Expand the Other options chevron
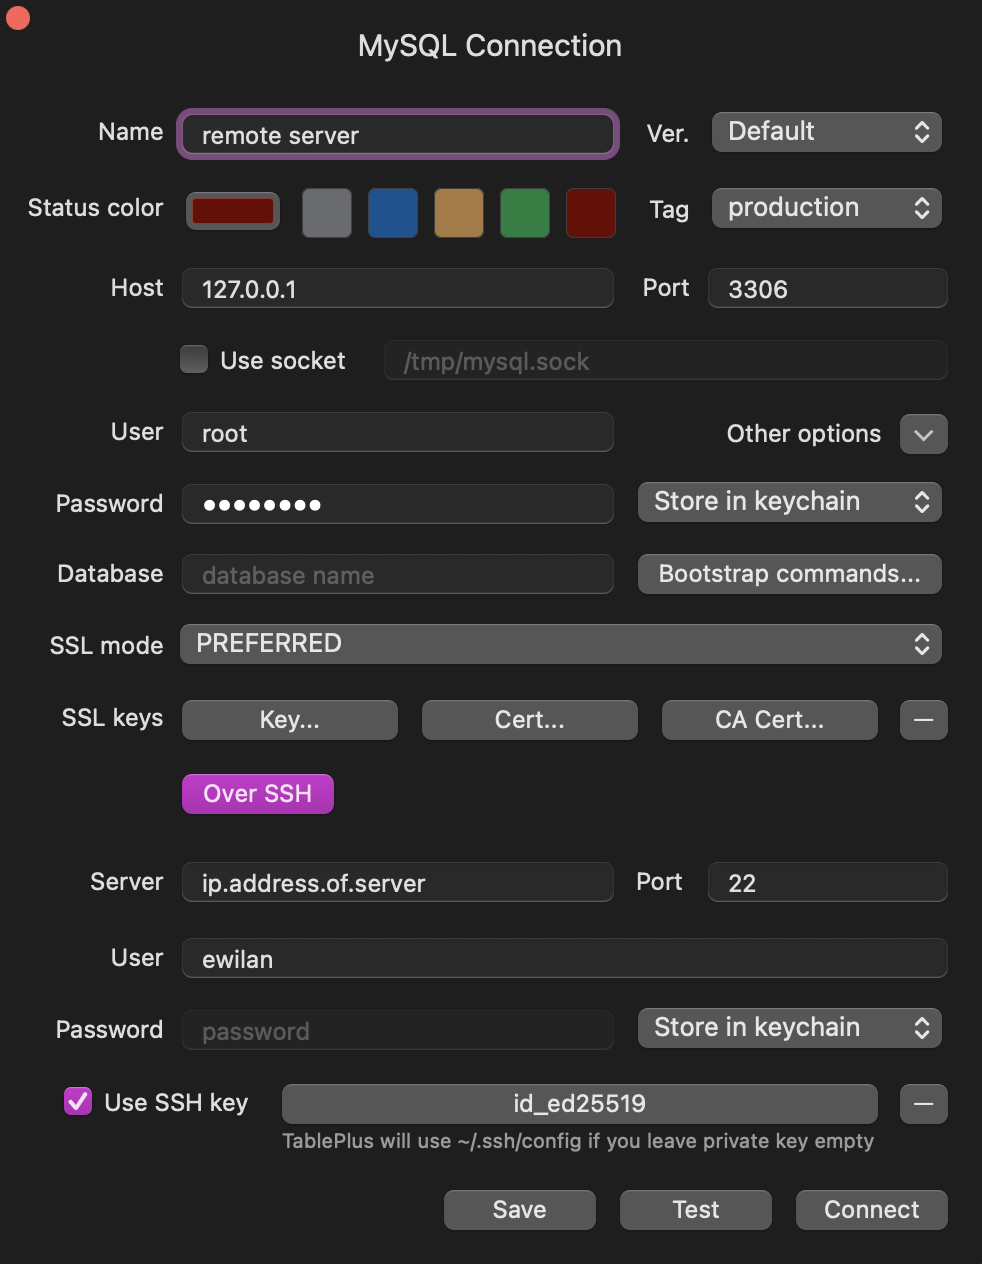This screenshot has height=1264, width=982. 923,435
